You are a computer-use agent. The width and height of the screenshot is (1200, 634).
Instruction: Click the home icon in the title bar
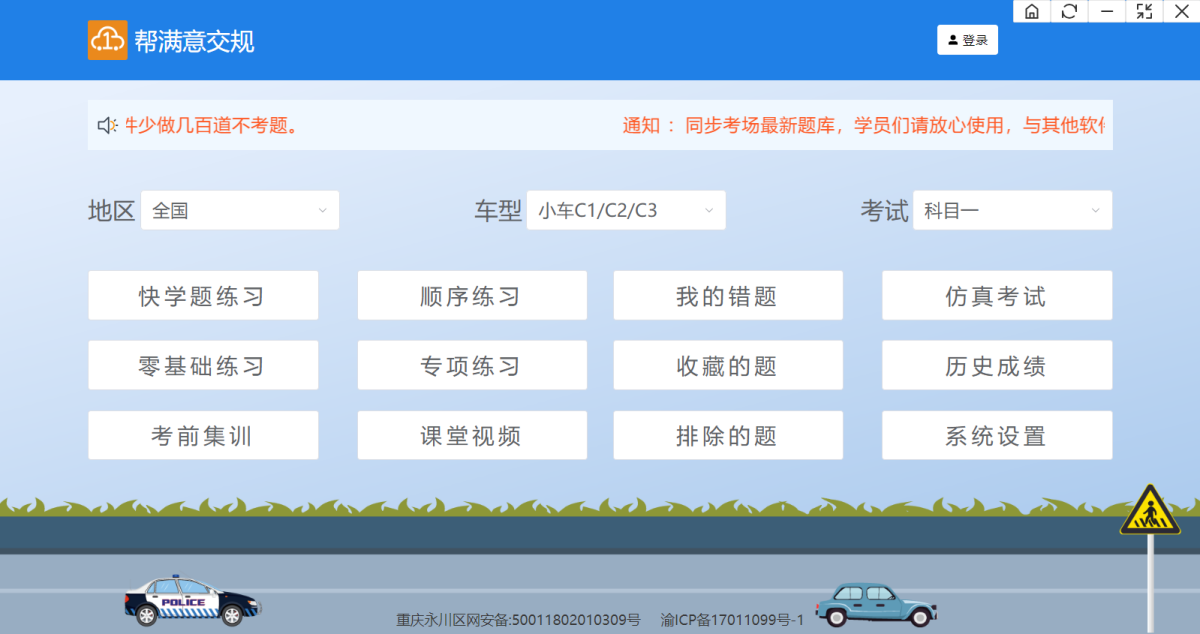[1031, 11]
